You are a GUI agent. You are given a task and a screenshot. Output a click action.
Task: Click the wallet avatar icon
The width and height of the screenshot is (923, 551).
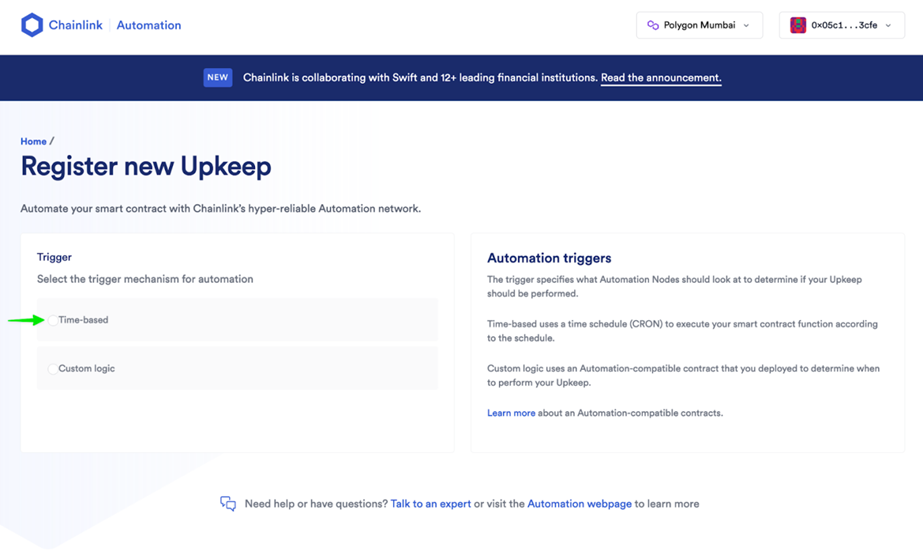798,25
